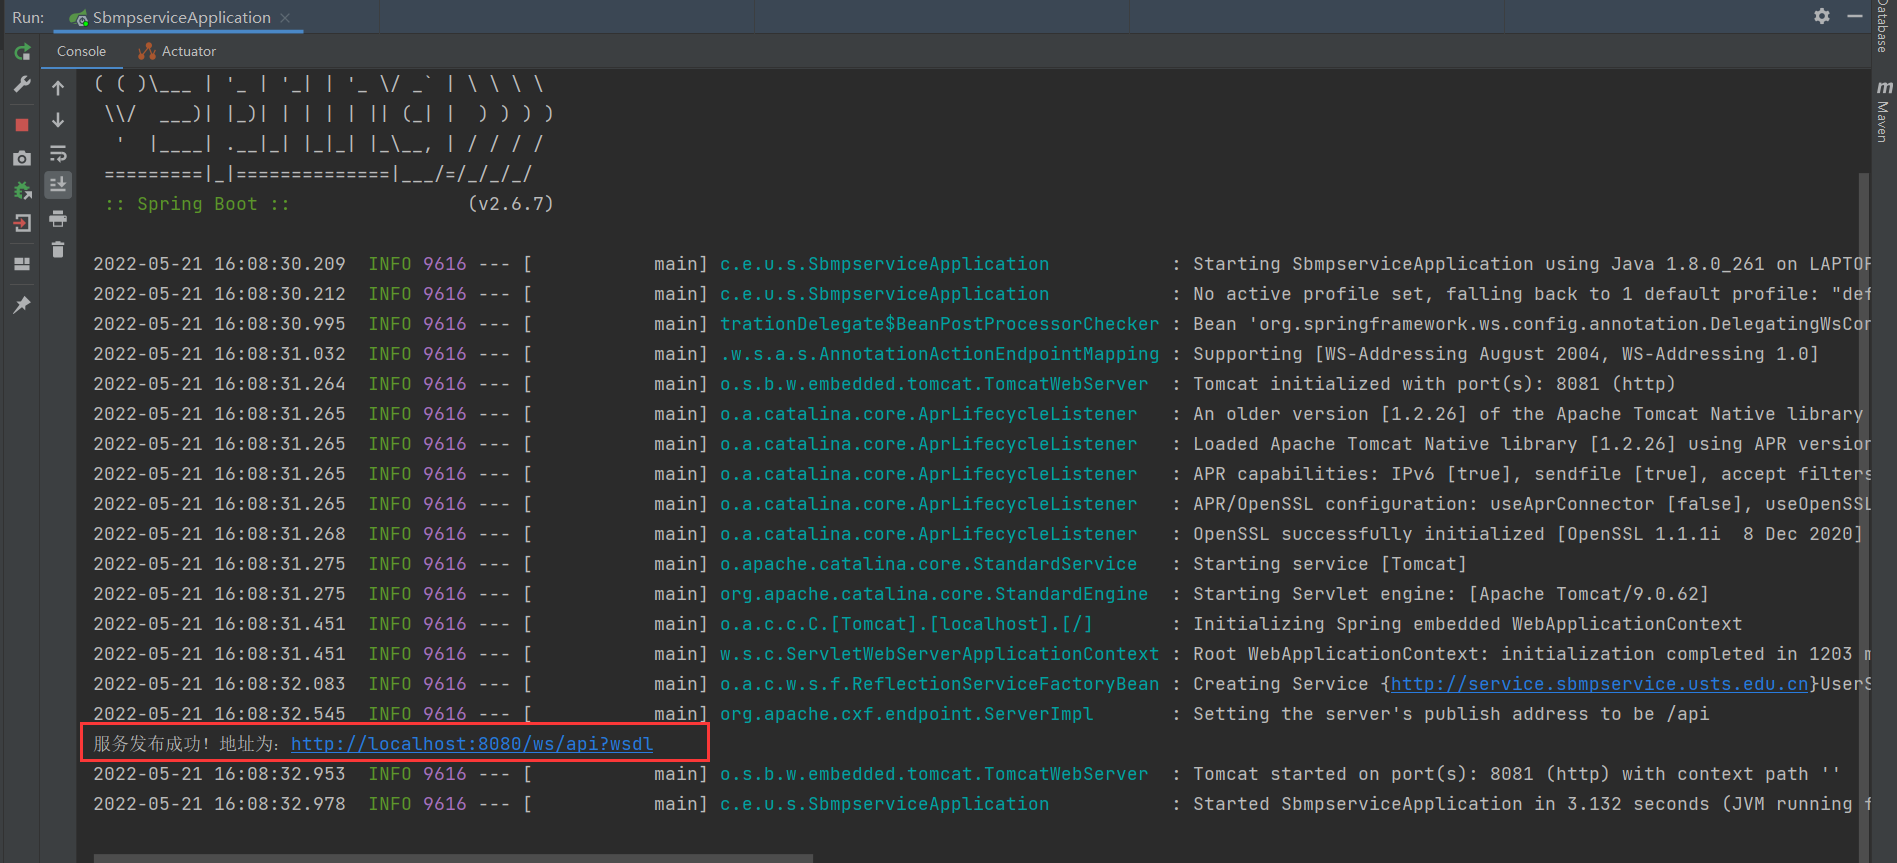Toggle soft-wrap for console output
This screenshot has width=1897, height=863.
[x=58, y=153]
